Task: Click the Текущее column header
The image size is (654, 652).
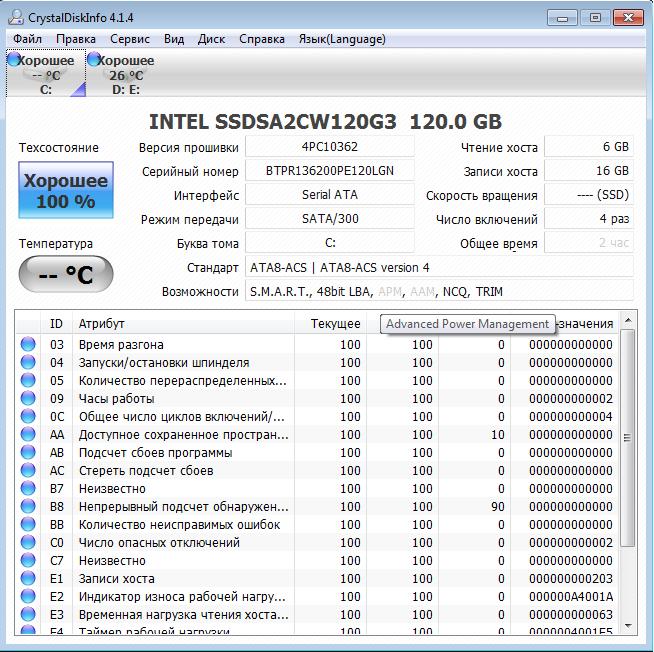Action: point(330,324)
